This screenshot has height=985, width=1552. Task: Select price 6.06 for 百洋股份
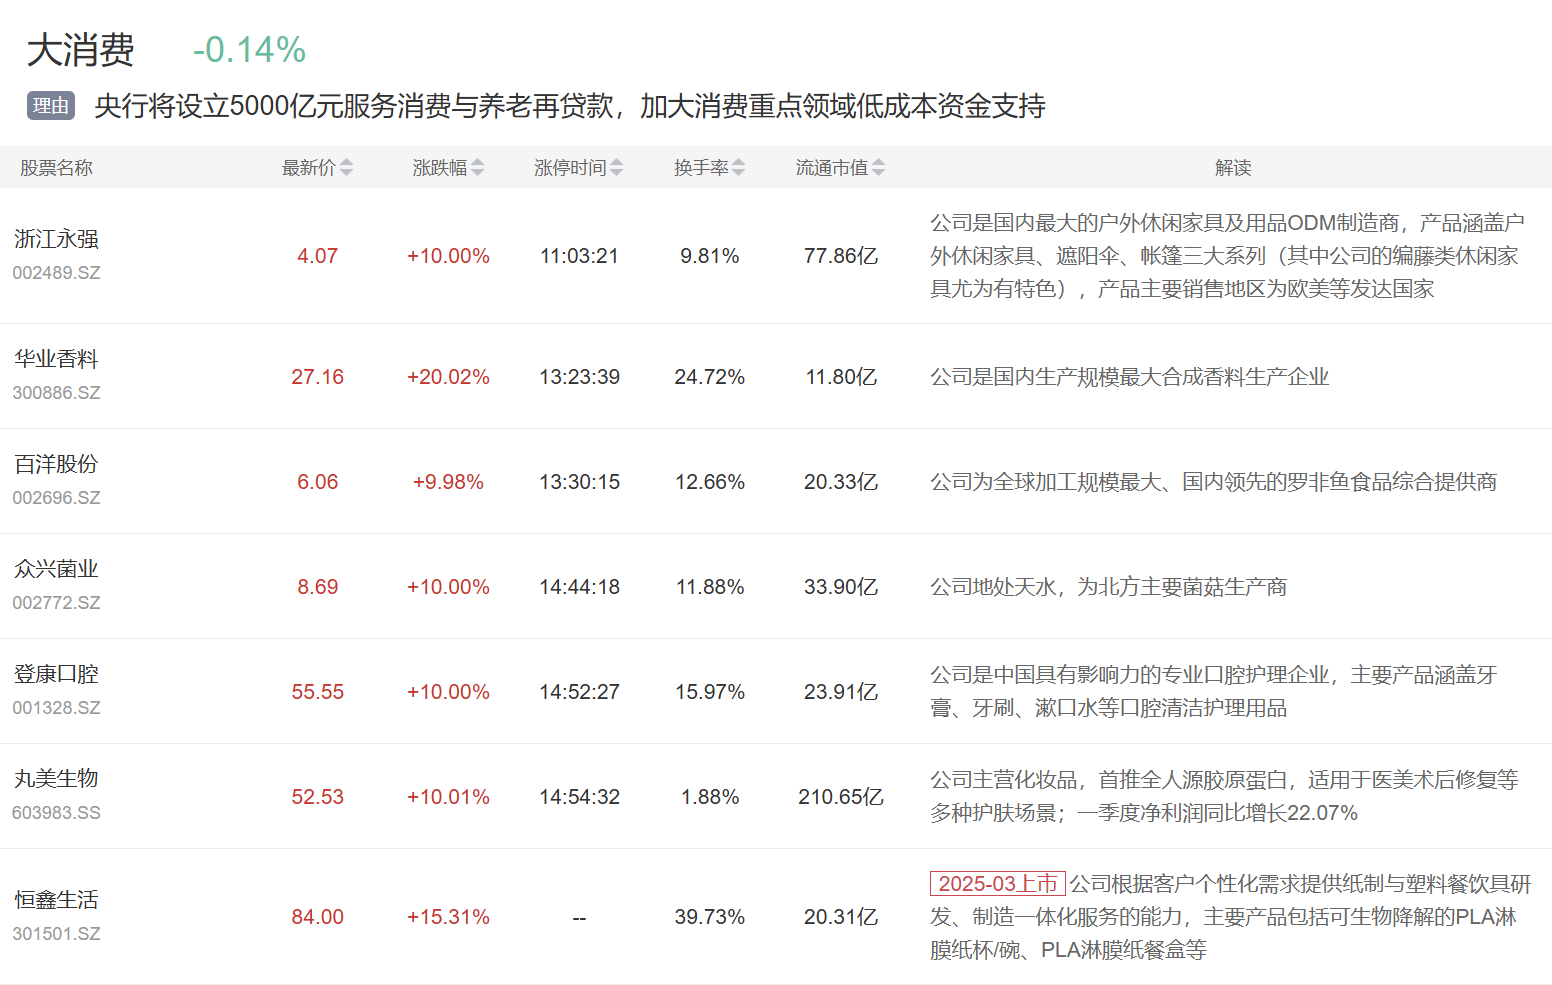point(317,482)
